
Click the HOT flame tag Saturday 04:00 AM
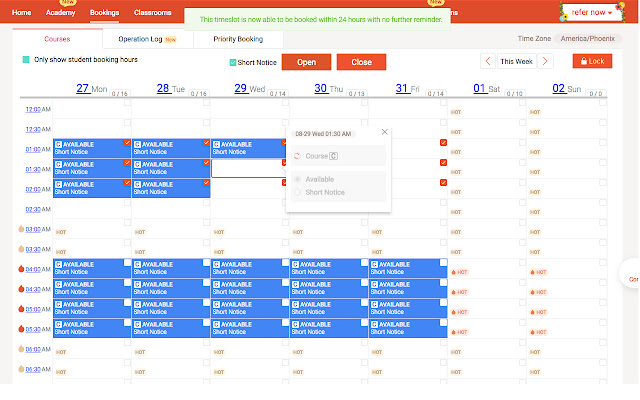460,272
